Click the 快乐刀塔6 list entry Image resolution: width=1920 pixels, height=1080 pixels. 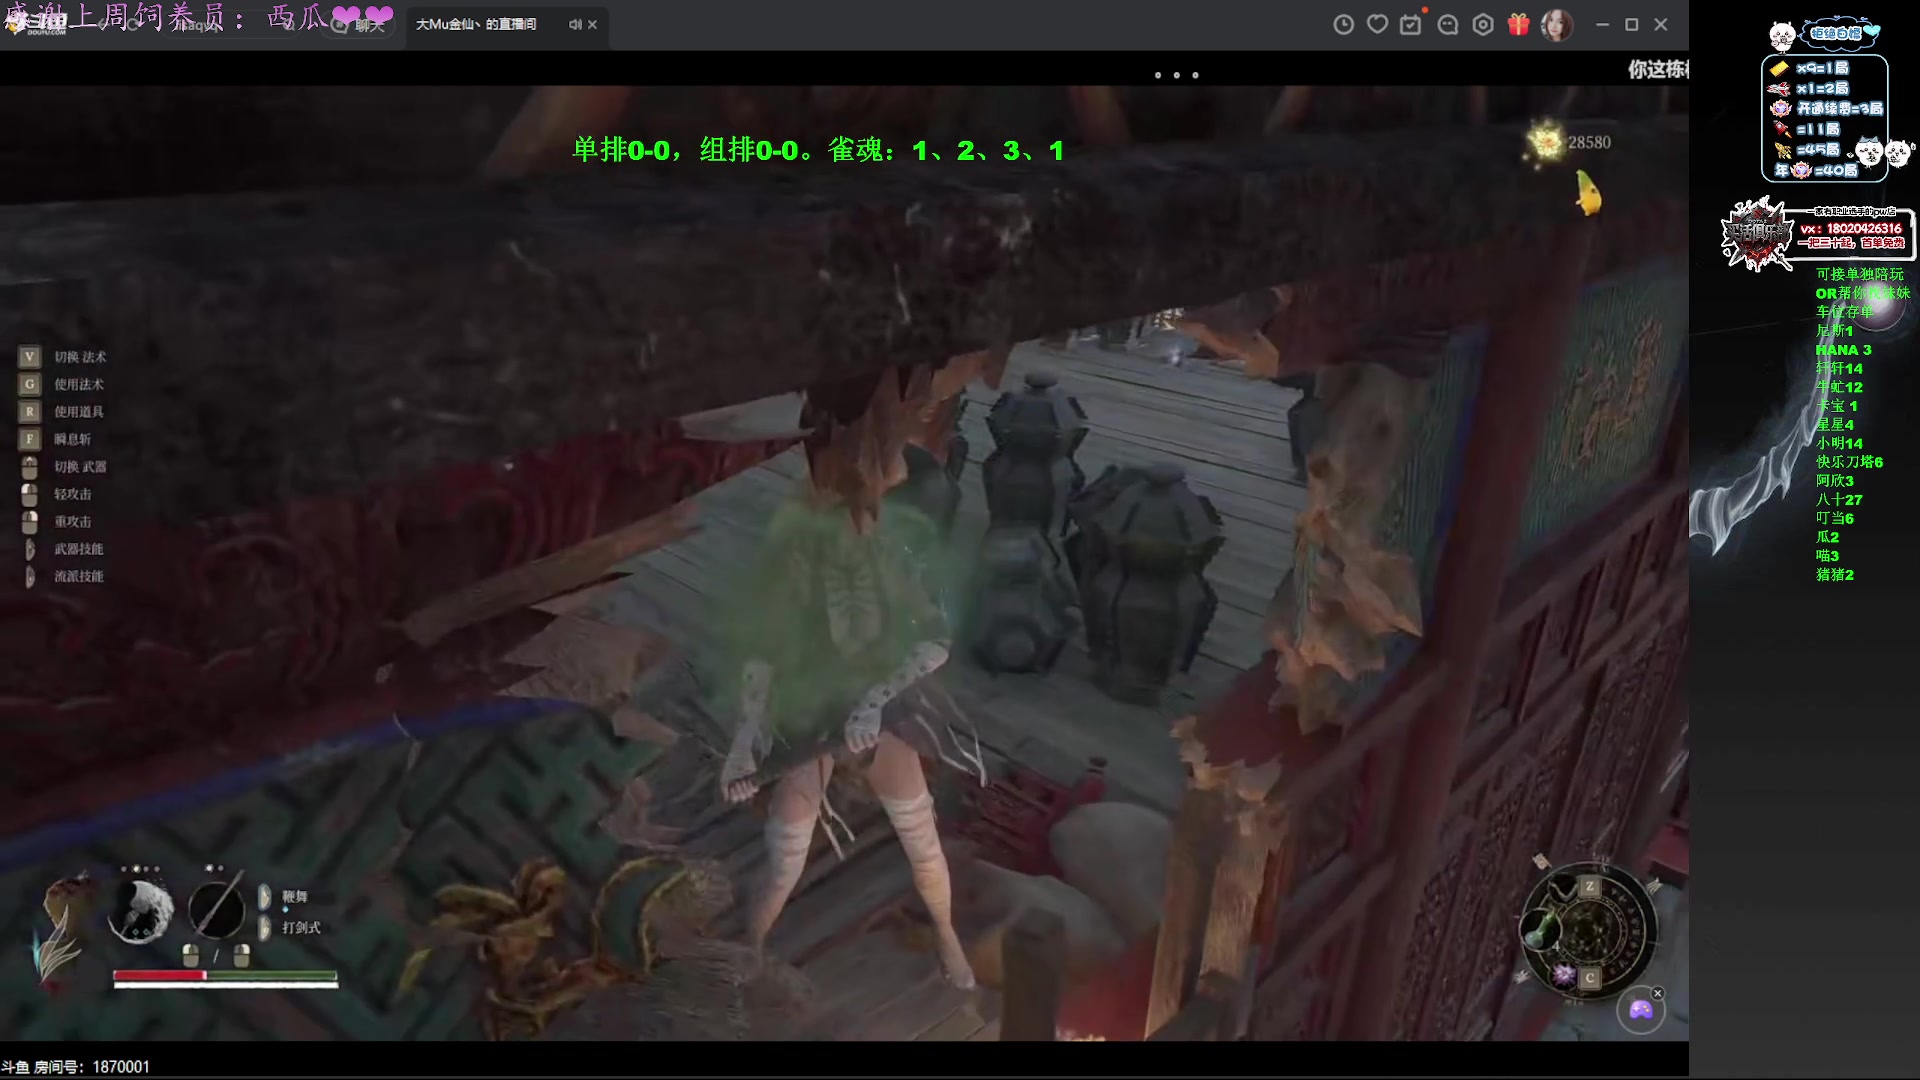1850,462
